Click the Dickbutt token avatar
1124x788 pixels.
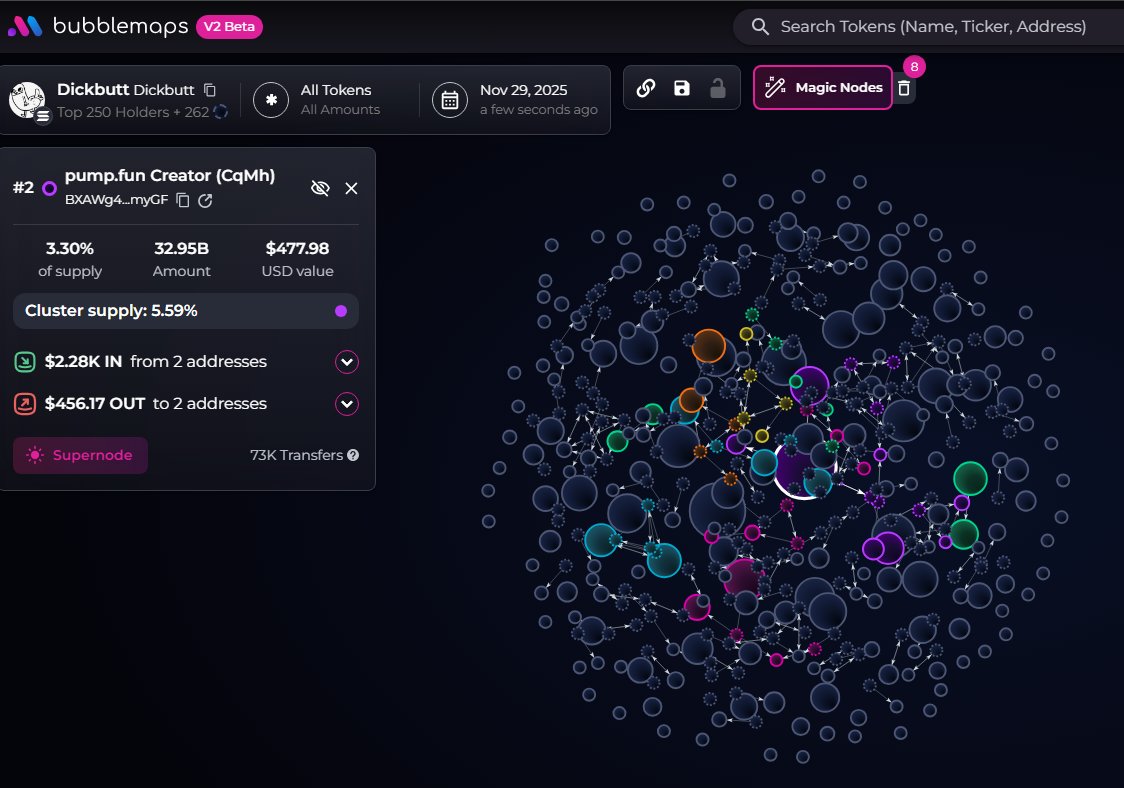click(x=27, y=99)
